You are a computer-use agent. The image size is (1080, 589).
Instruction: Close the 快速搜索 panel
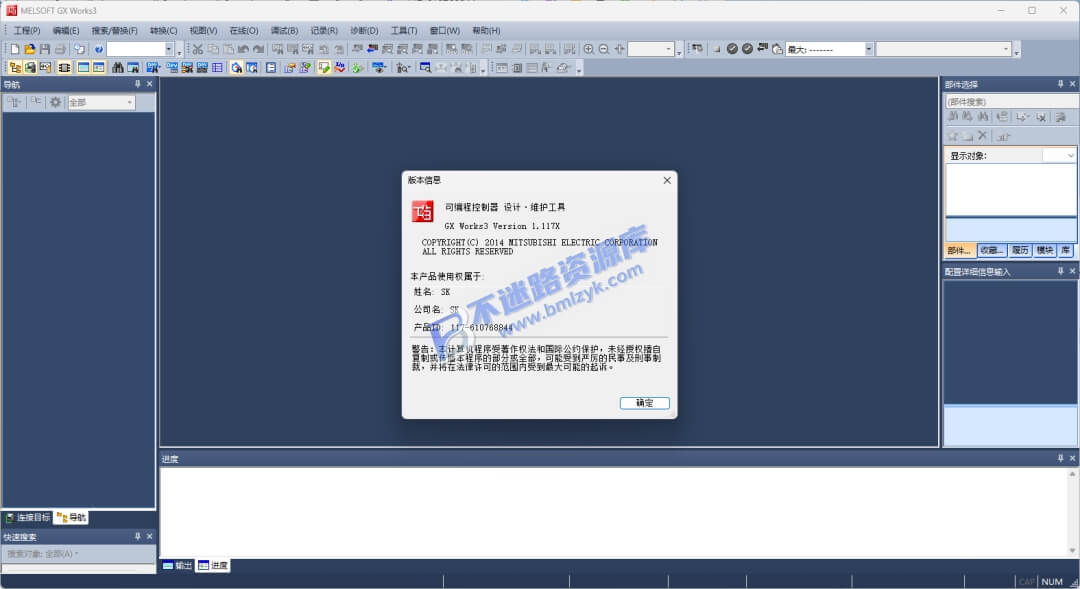tap(149, 536)
